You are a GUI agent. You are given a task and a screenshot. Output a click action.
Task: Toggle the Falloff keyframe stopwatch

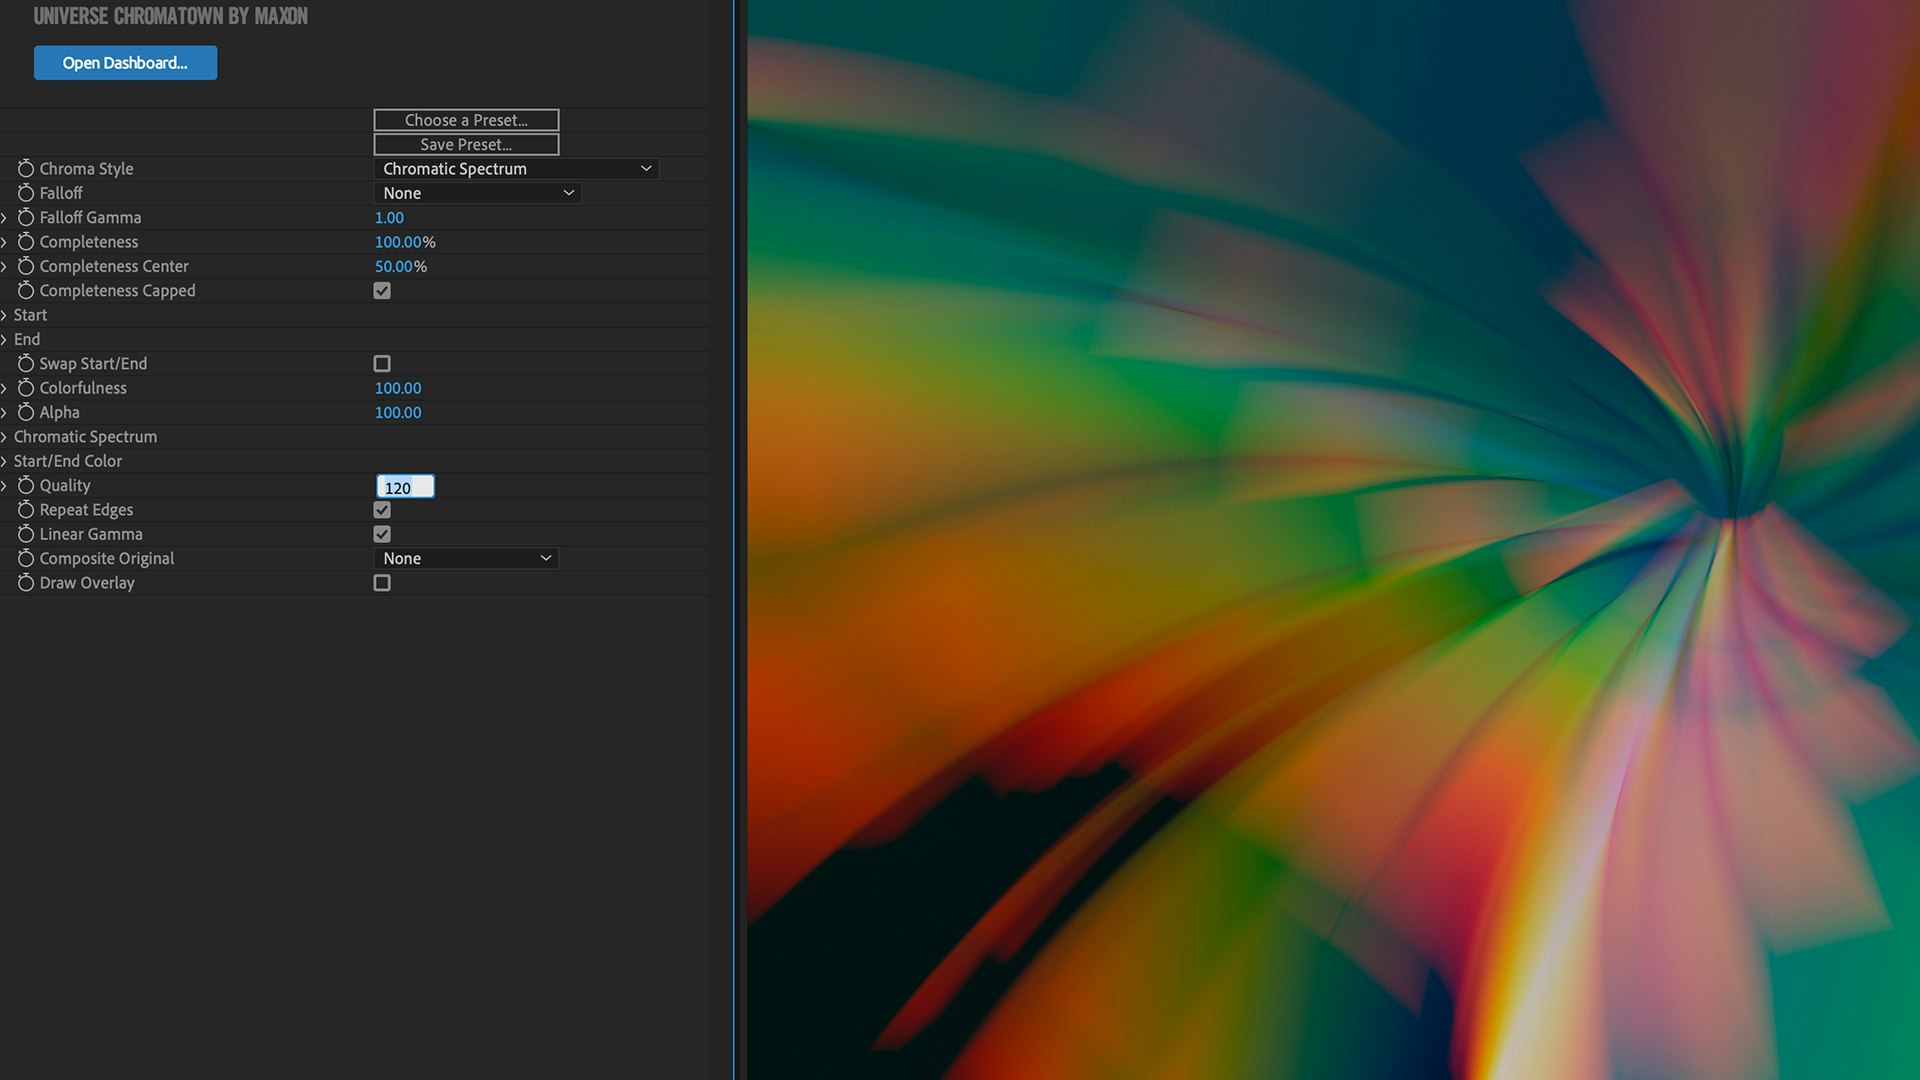[x=26, y=193]
